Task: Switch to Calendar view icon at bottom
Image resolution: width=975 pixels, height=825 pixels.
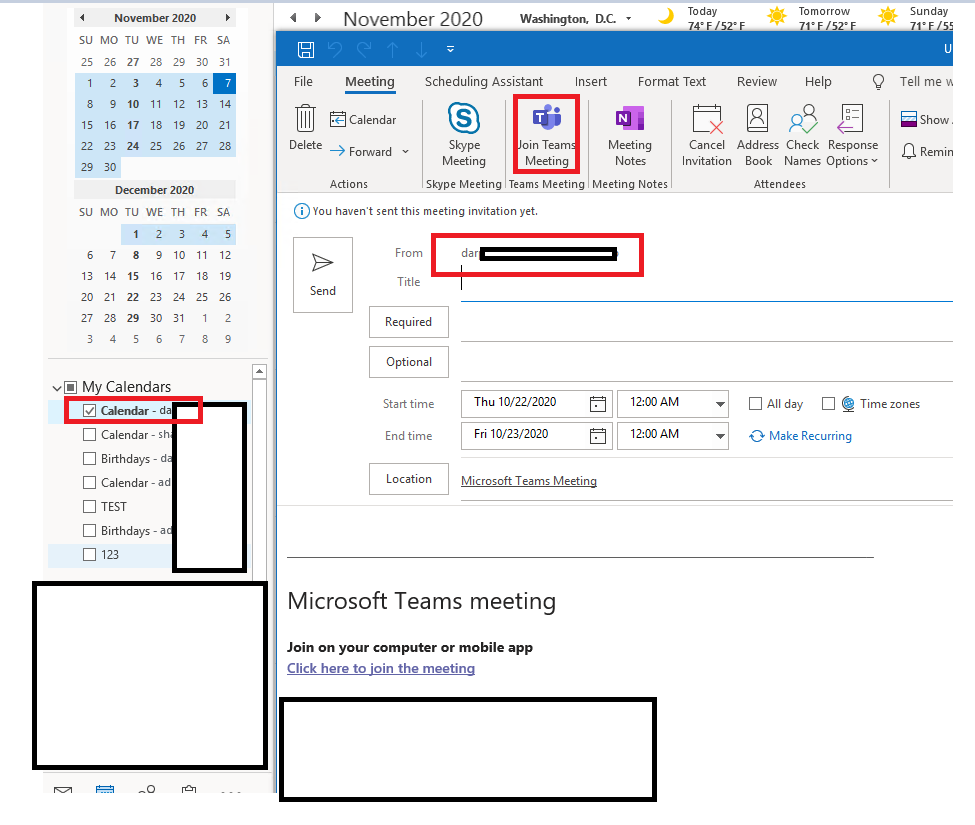Action: coord(105,790)
